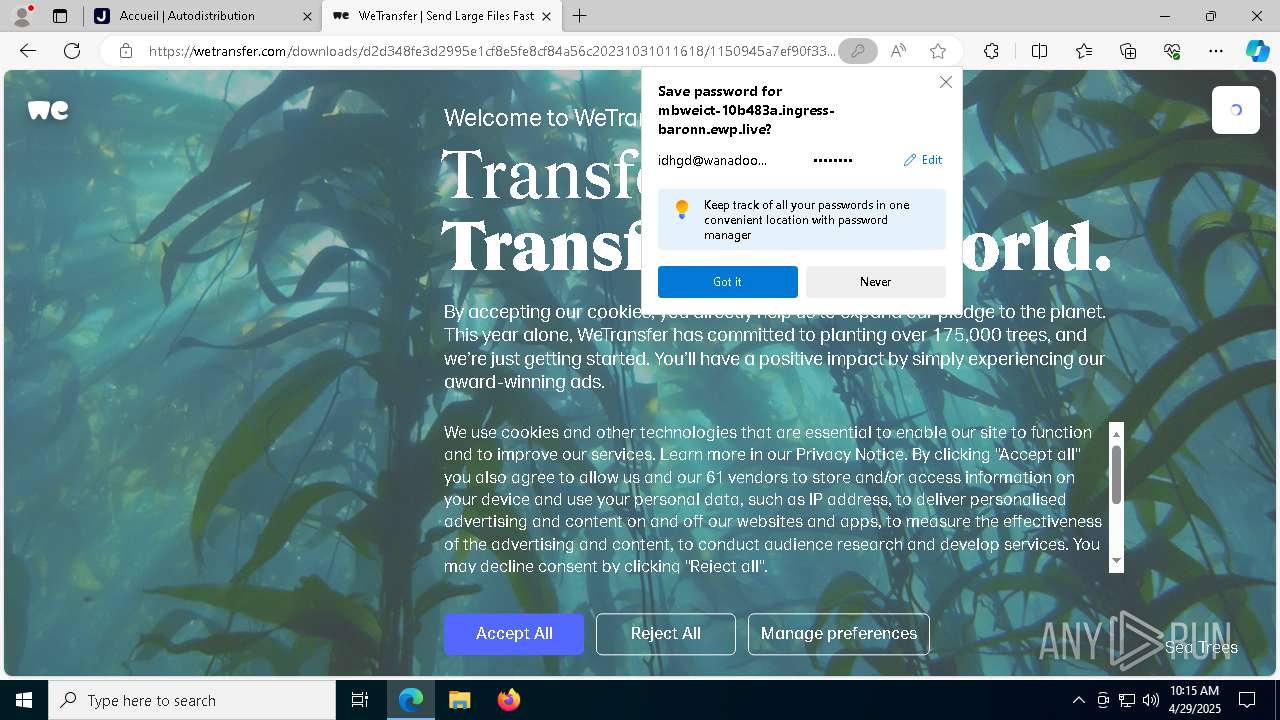The image size is (1280, 720).
Task: Click the WeTransfer logo
Action: click(x=48, y=110)
